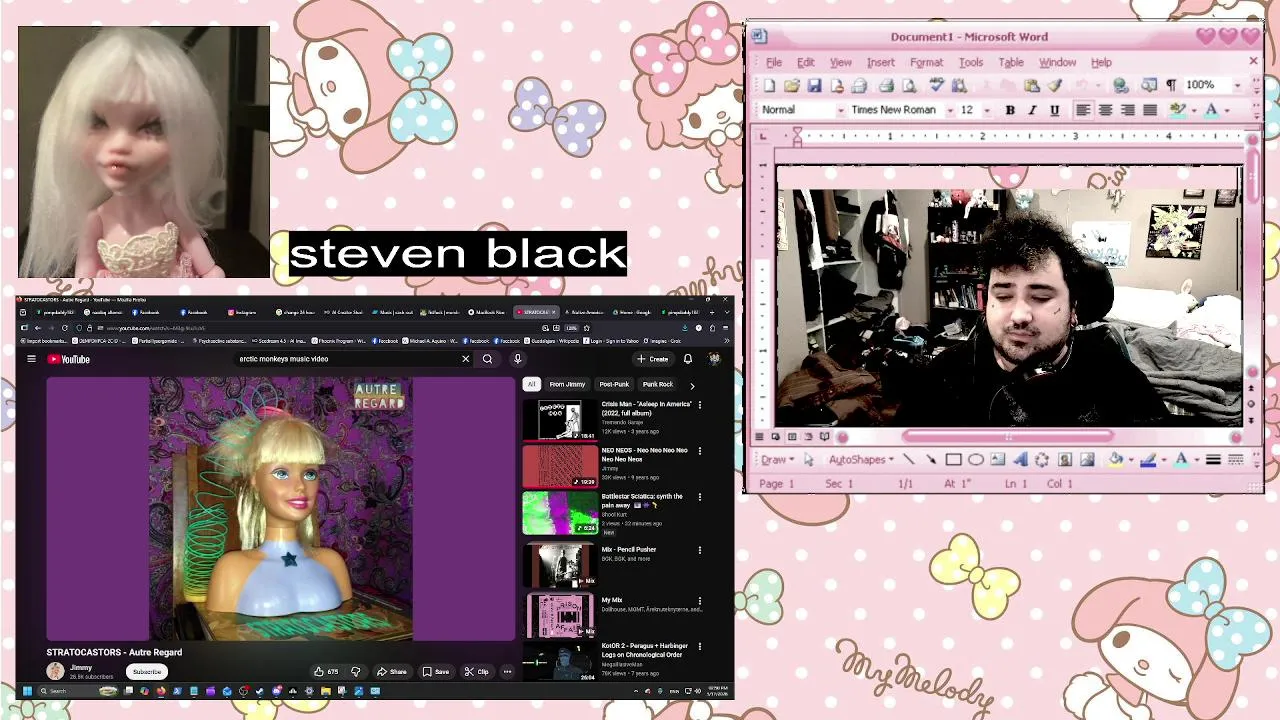Toggle the Show/Hide paragraph marks icon
Viewport: 1280px width, 720px height.
1171,85
